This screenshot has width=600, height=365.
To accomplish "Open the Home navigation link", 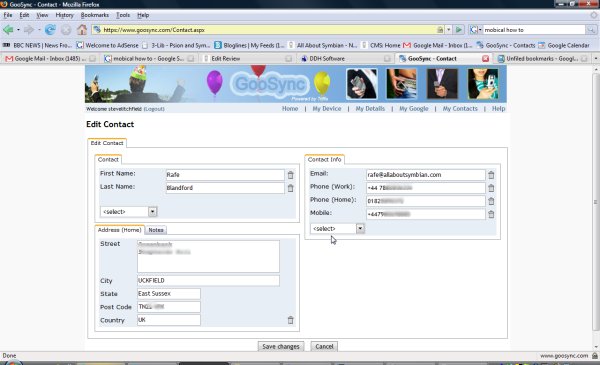I will tap(290, 109).
